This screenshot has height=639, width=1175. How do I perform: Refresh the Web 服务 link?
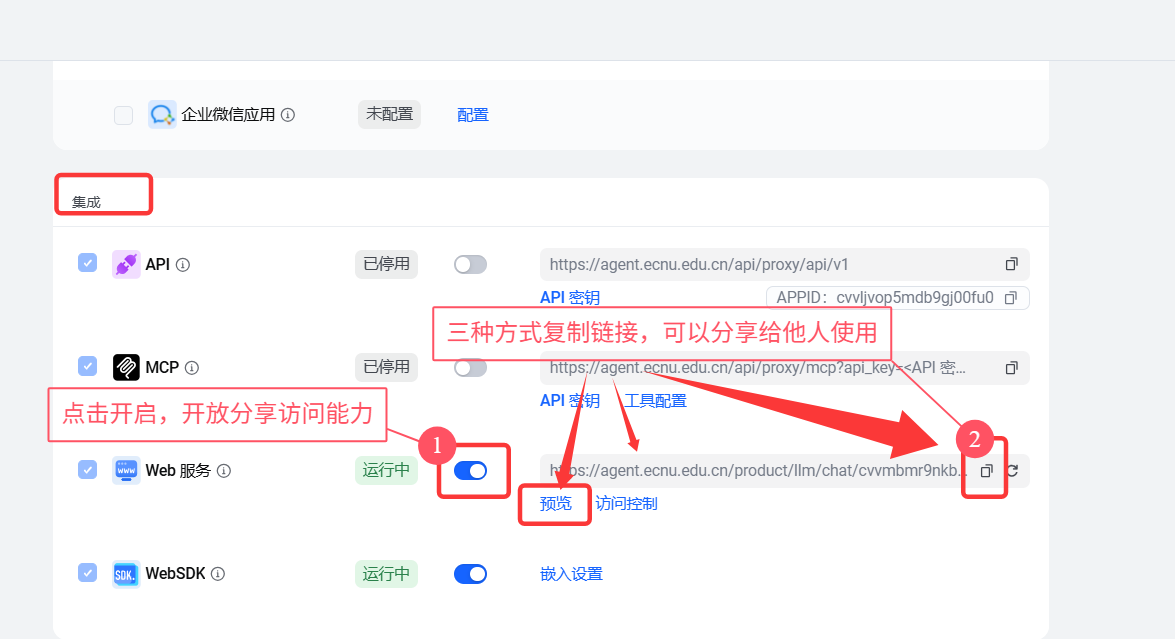(x=1011, y=470)
